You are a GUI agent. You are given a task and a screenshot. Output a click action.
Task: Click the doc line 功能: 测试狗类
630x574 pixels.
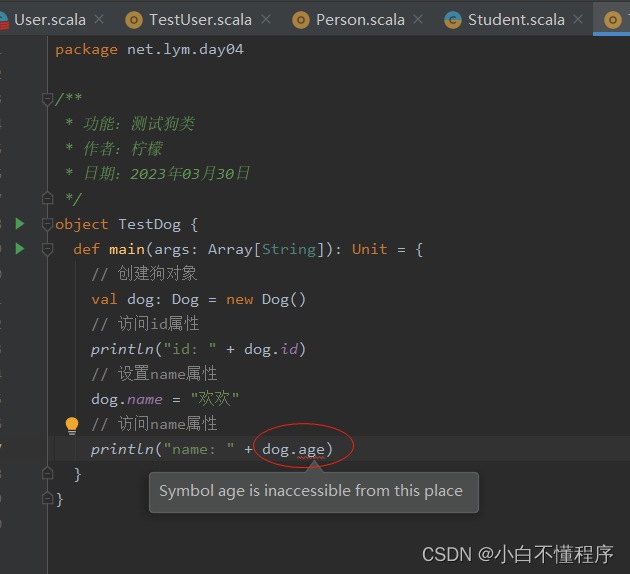[x=139, y=124]
